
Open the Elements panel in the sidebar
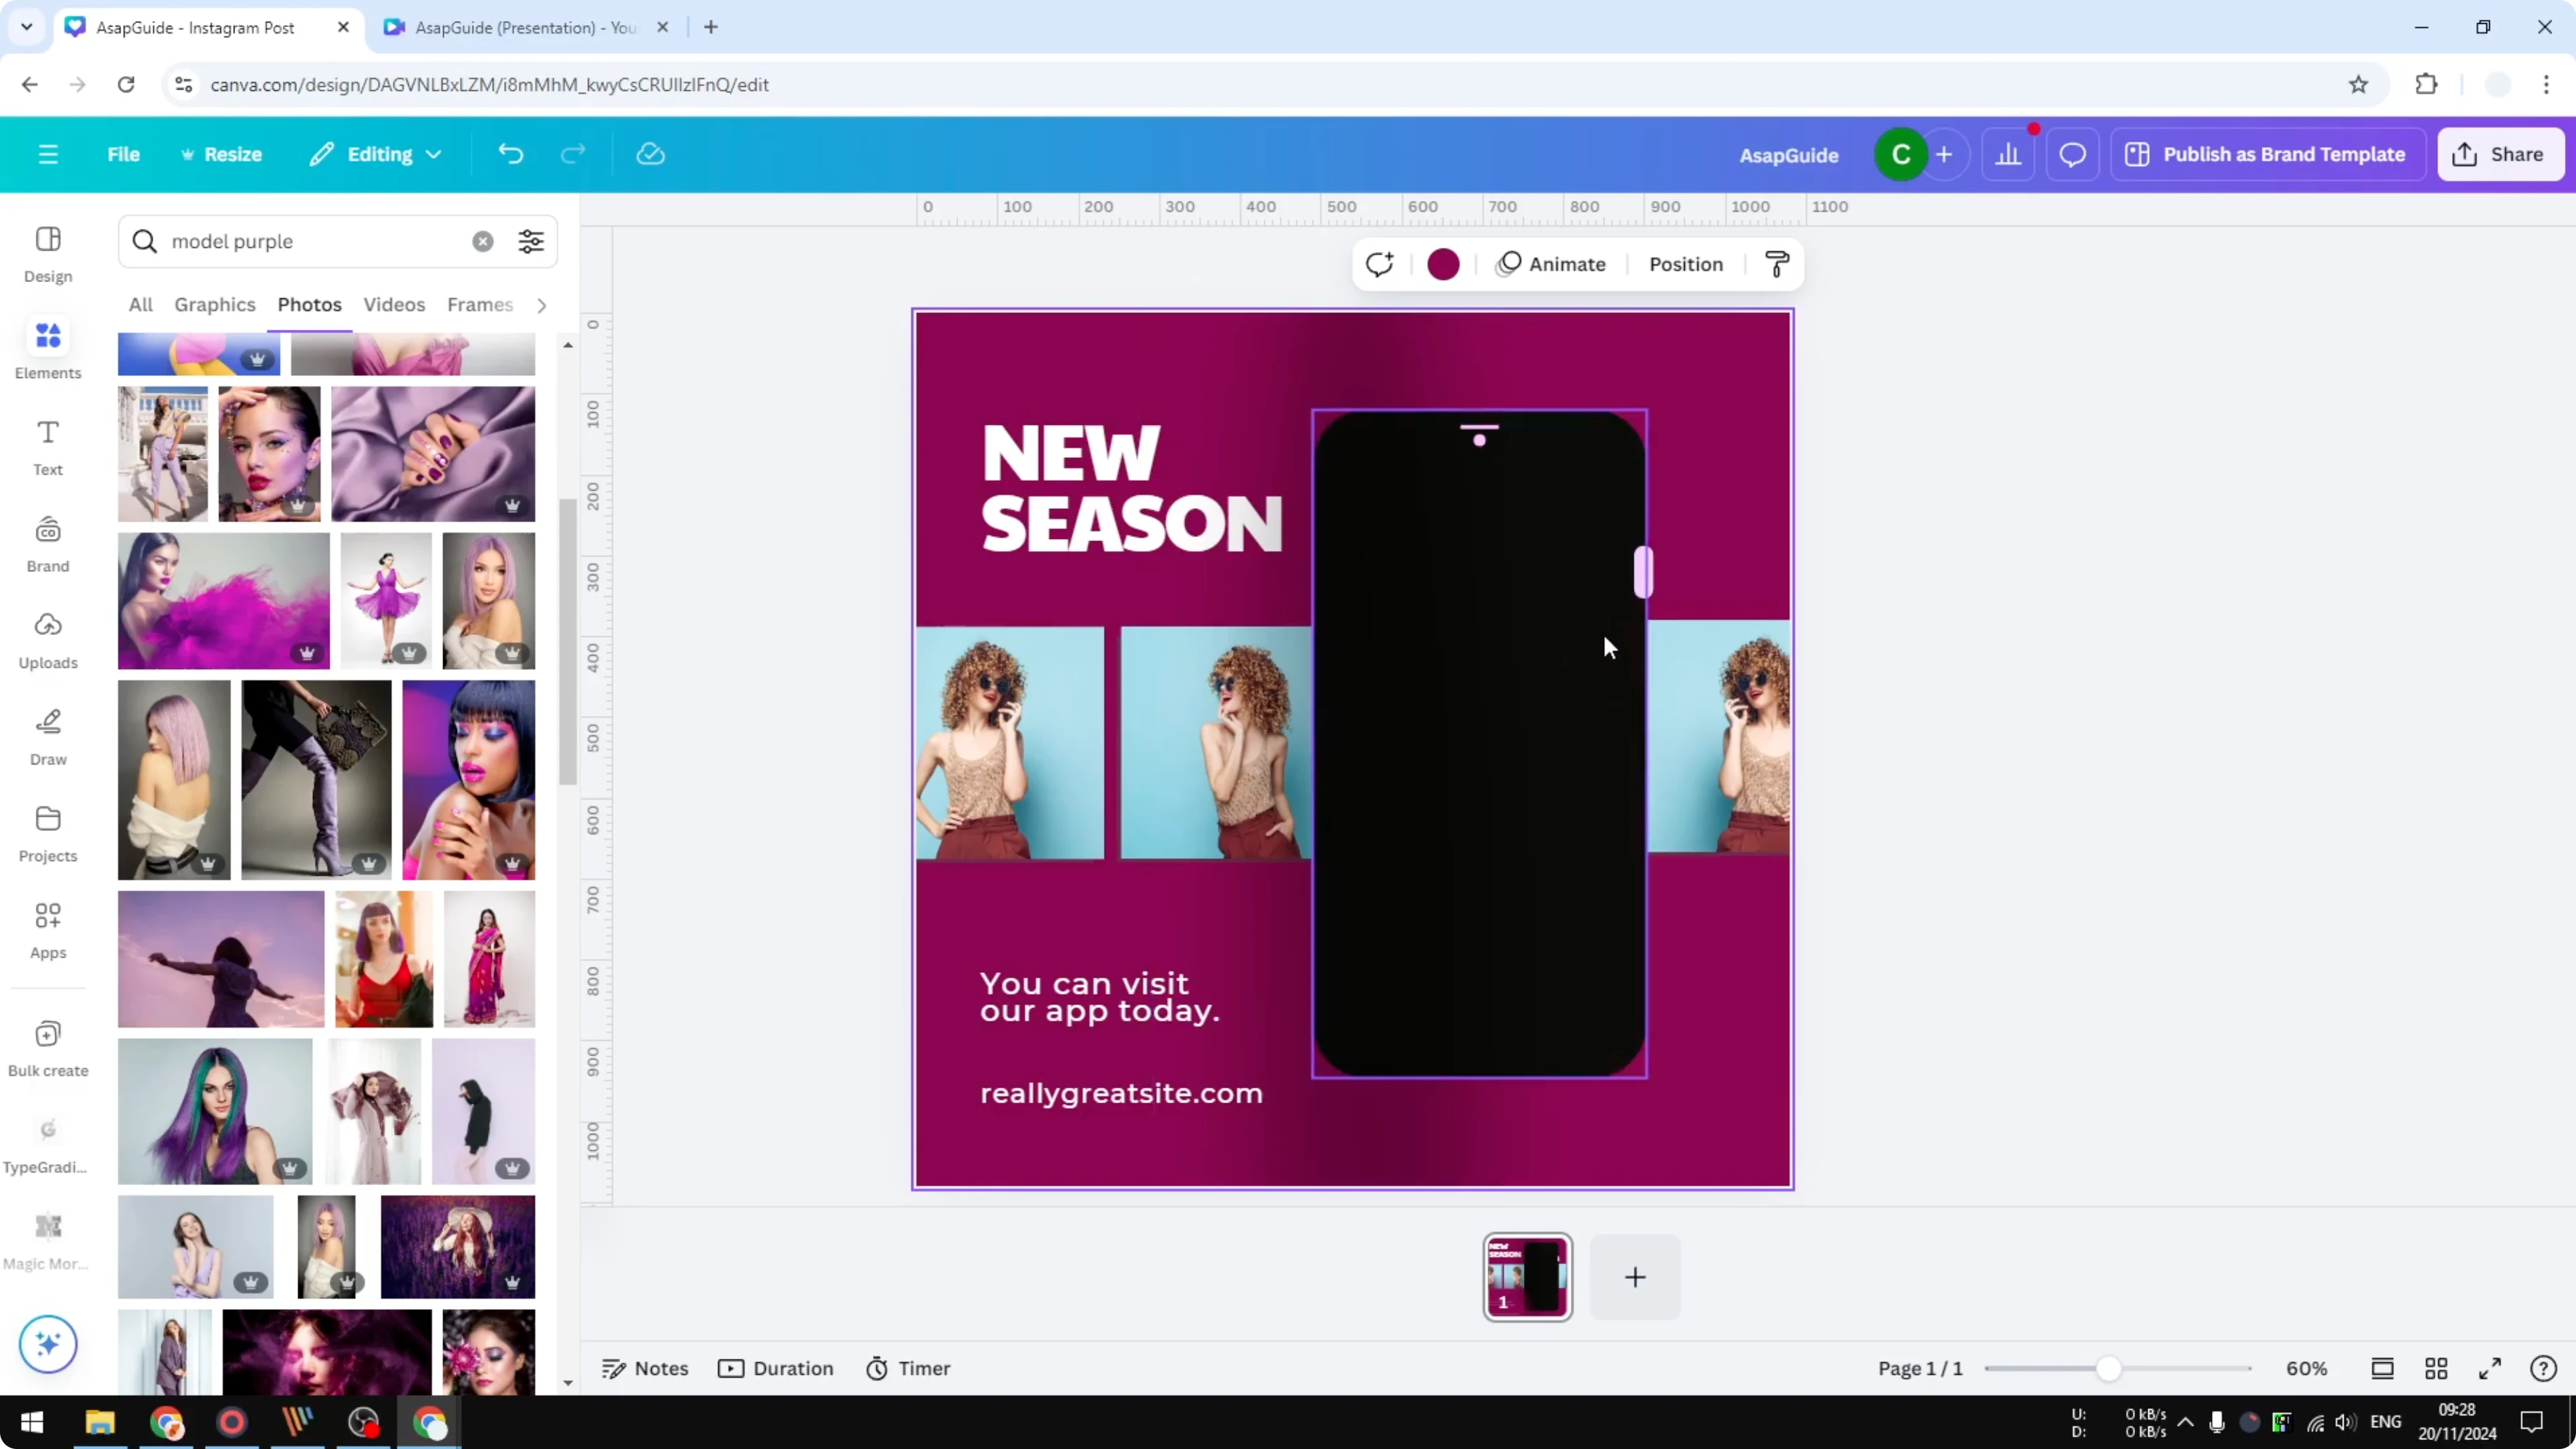[x=47, y=348]
